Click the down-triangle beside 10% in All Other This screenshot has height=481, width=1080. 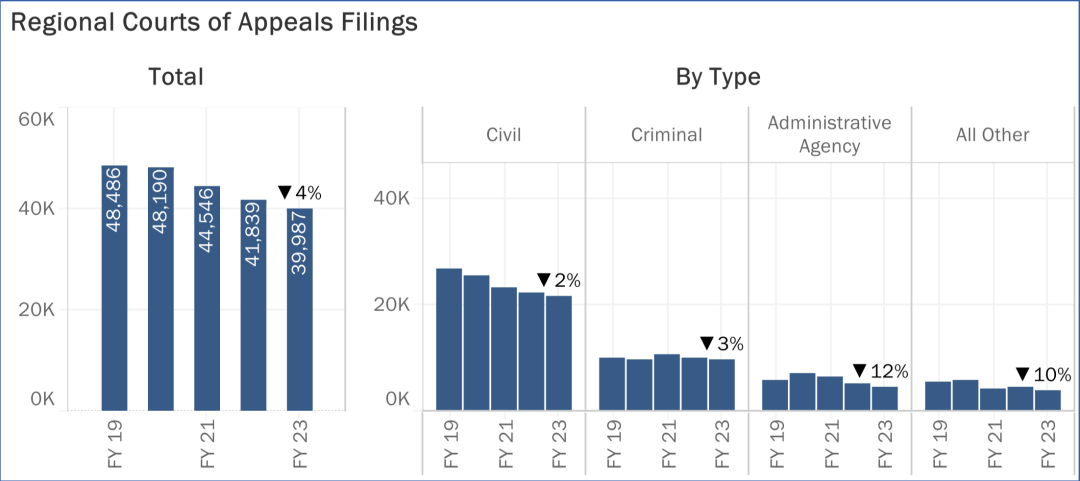(x=1023, y=376)
